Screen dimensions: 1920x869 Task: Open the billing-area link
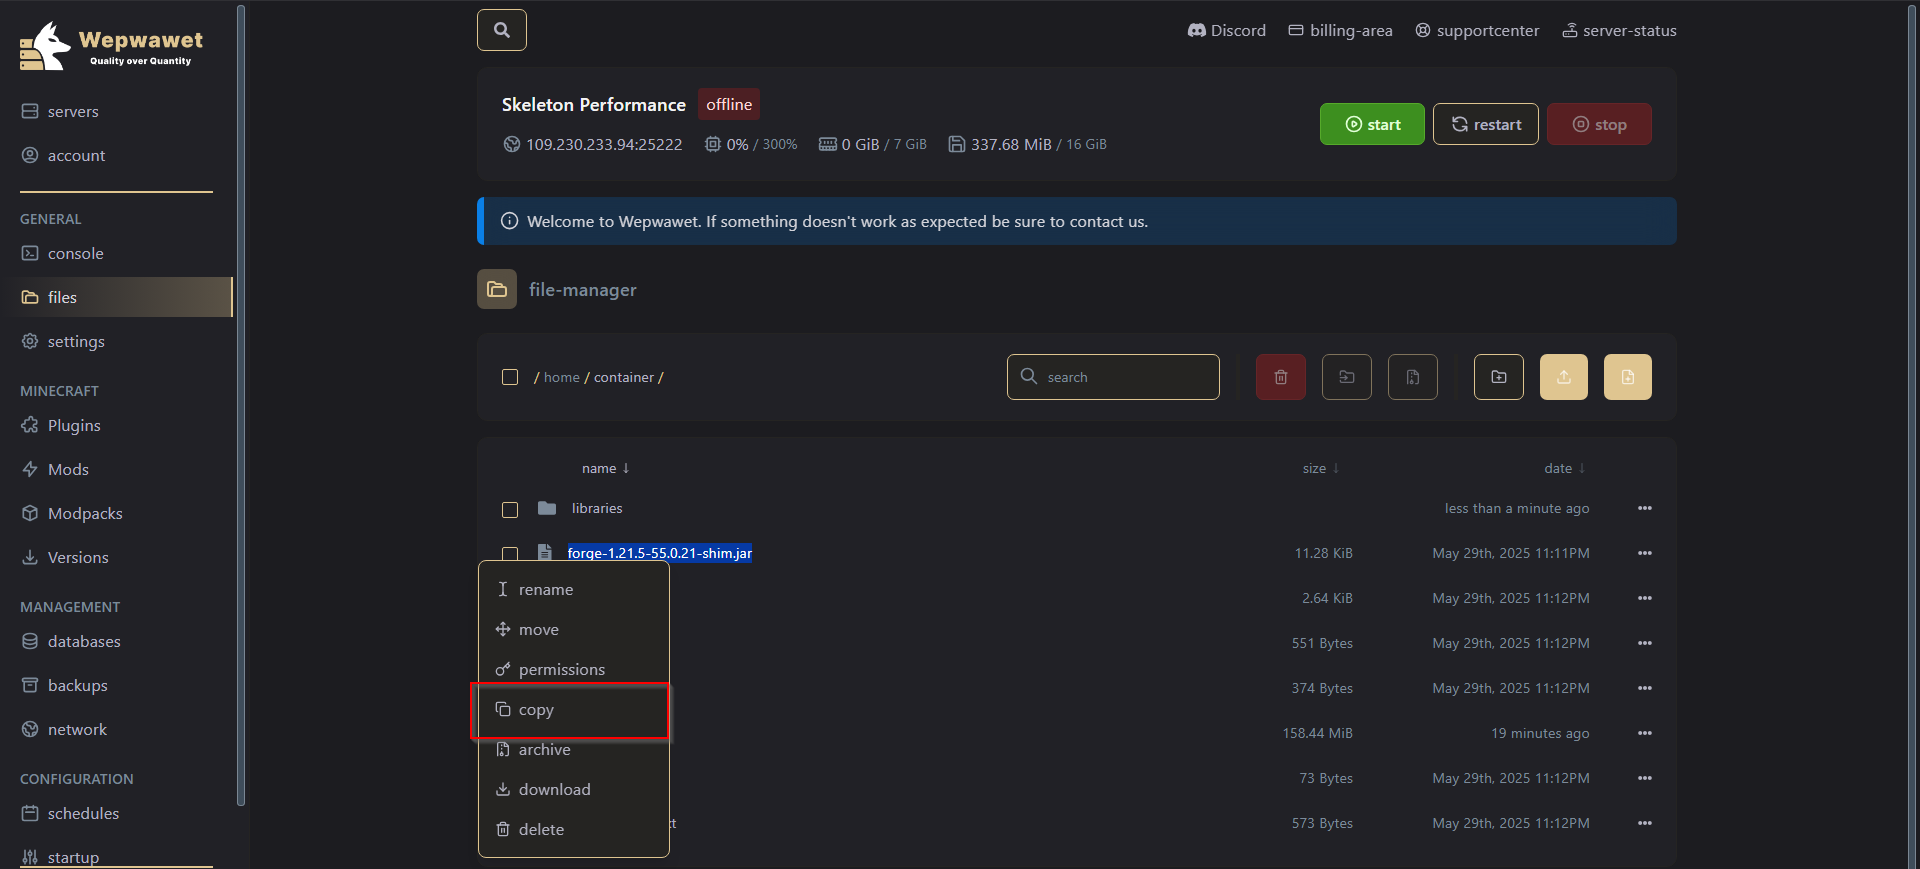coord(1340,31)
